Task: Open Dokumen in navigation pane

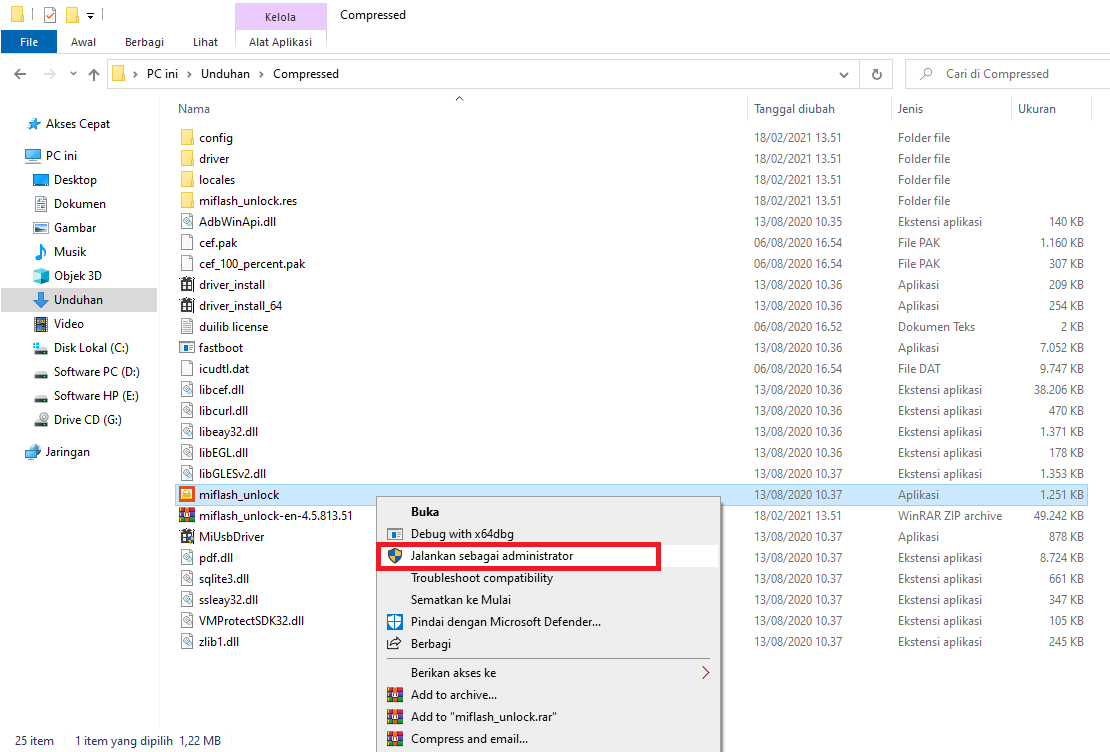Action: 79,204
